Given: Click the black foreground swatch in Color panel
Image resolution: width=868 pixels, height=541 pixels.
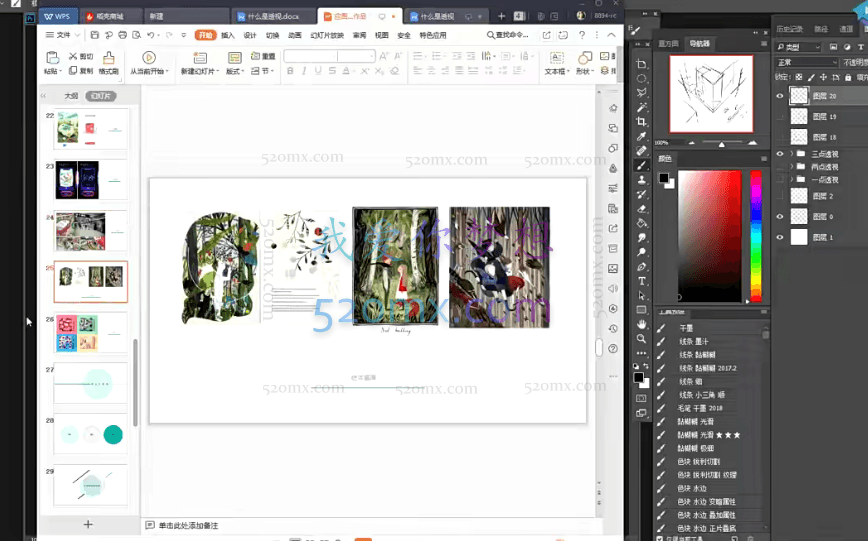Looking at the screenshot, I should [664, 178].
